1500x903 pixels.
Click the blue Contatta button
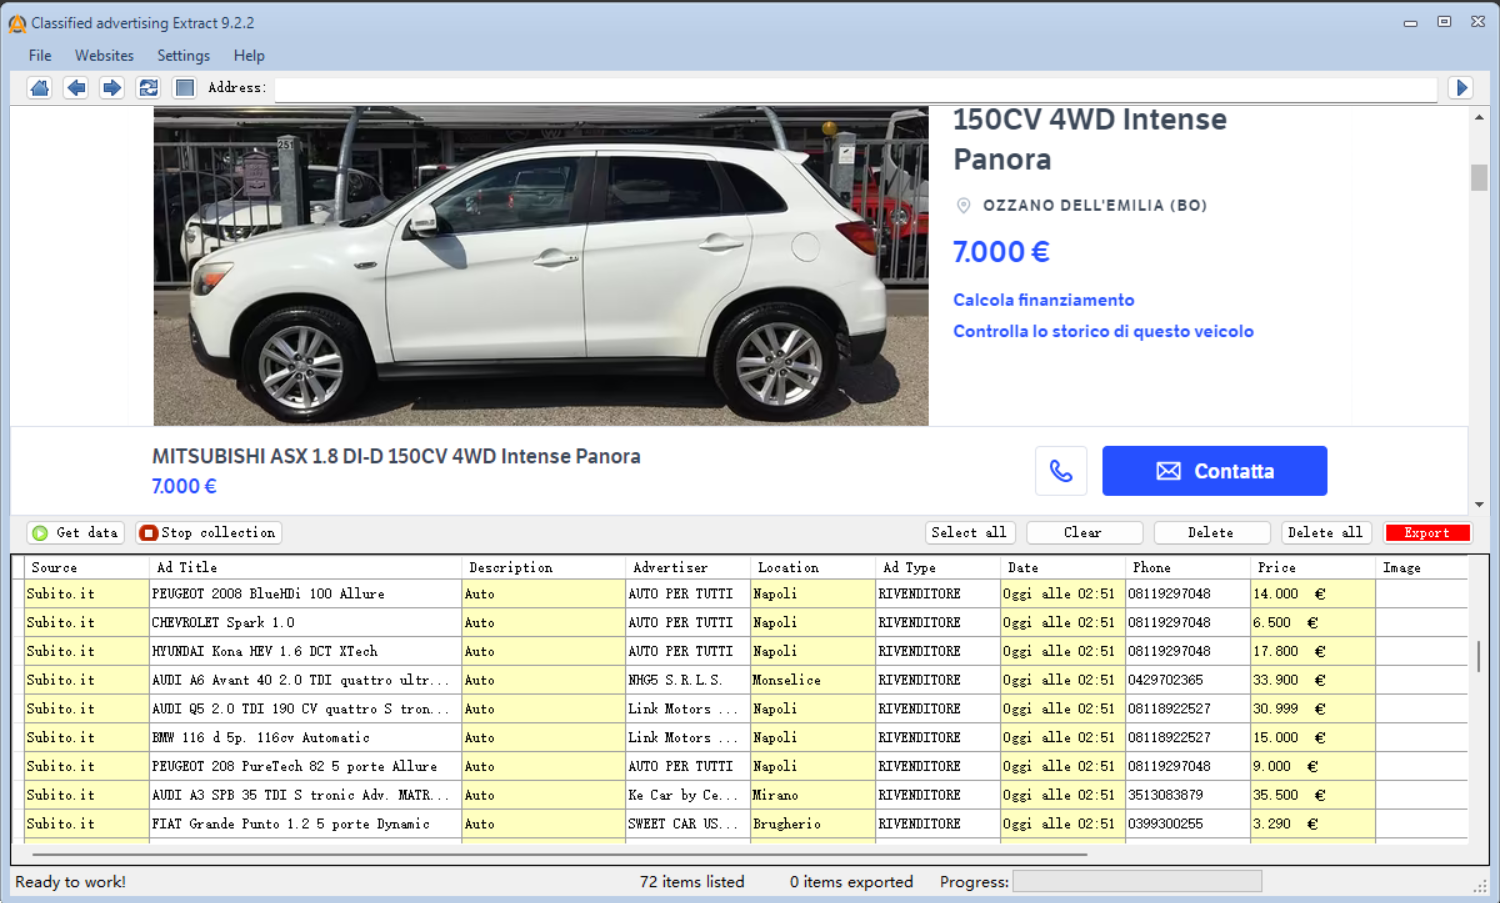click(1214, 471)
